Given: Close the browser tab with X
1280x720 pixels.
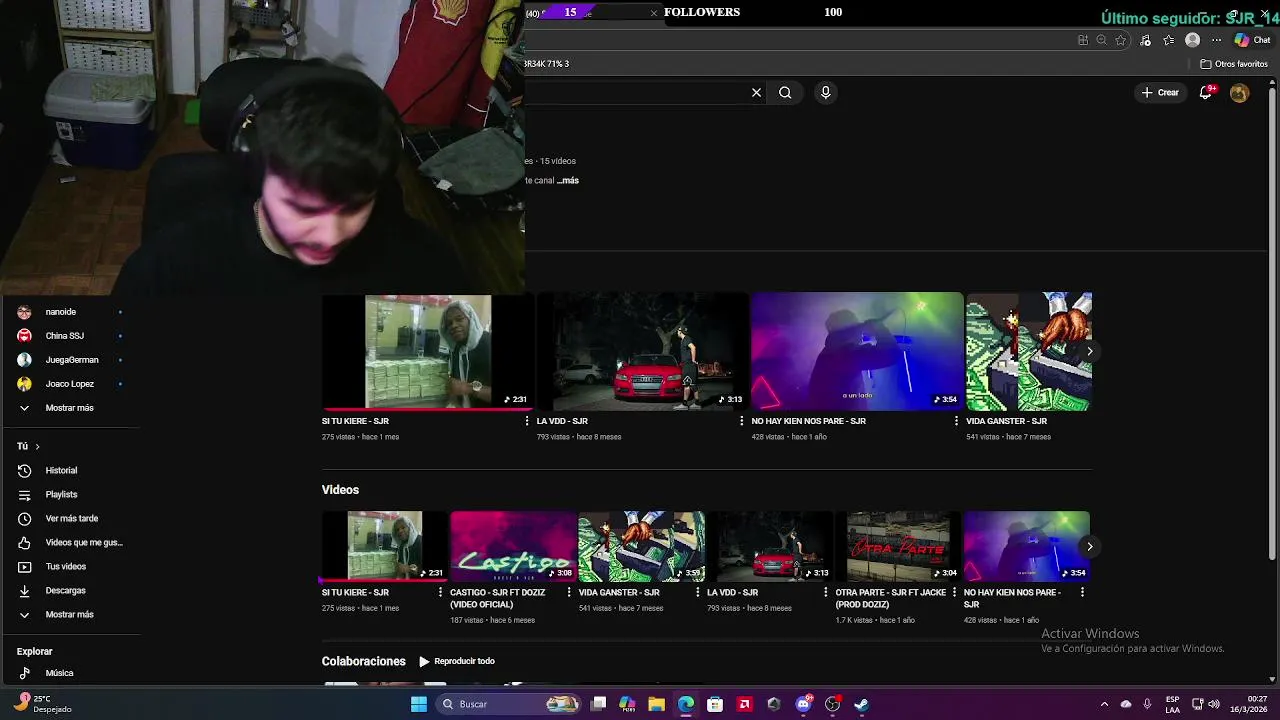Looking at the screenshot, I should click(x=654, y=13).
